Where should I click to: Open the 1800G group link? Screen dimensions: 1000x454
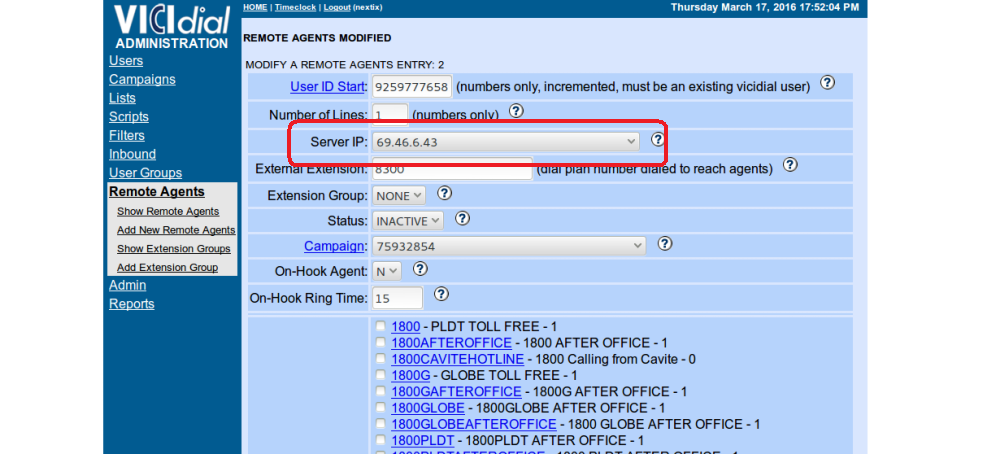411,375
